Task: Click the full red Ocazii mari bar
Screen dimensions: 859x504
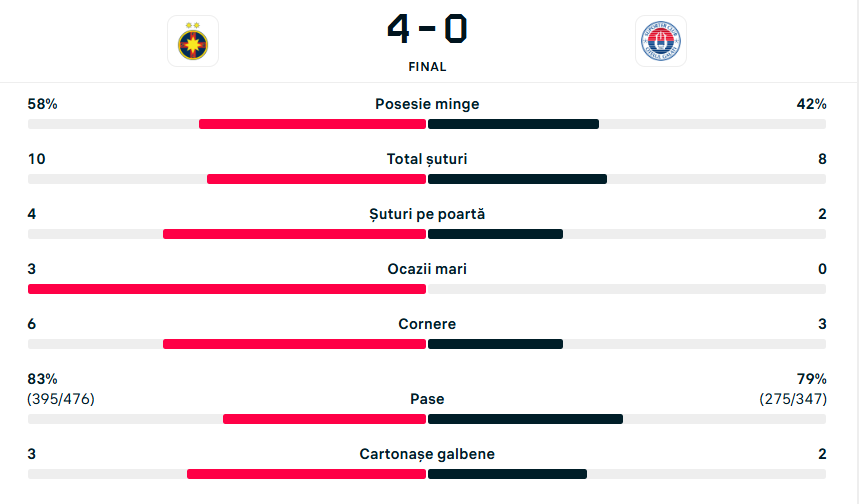Action: (x=227, y=289)
